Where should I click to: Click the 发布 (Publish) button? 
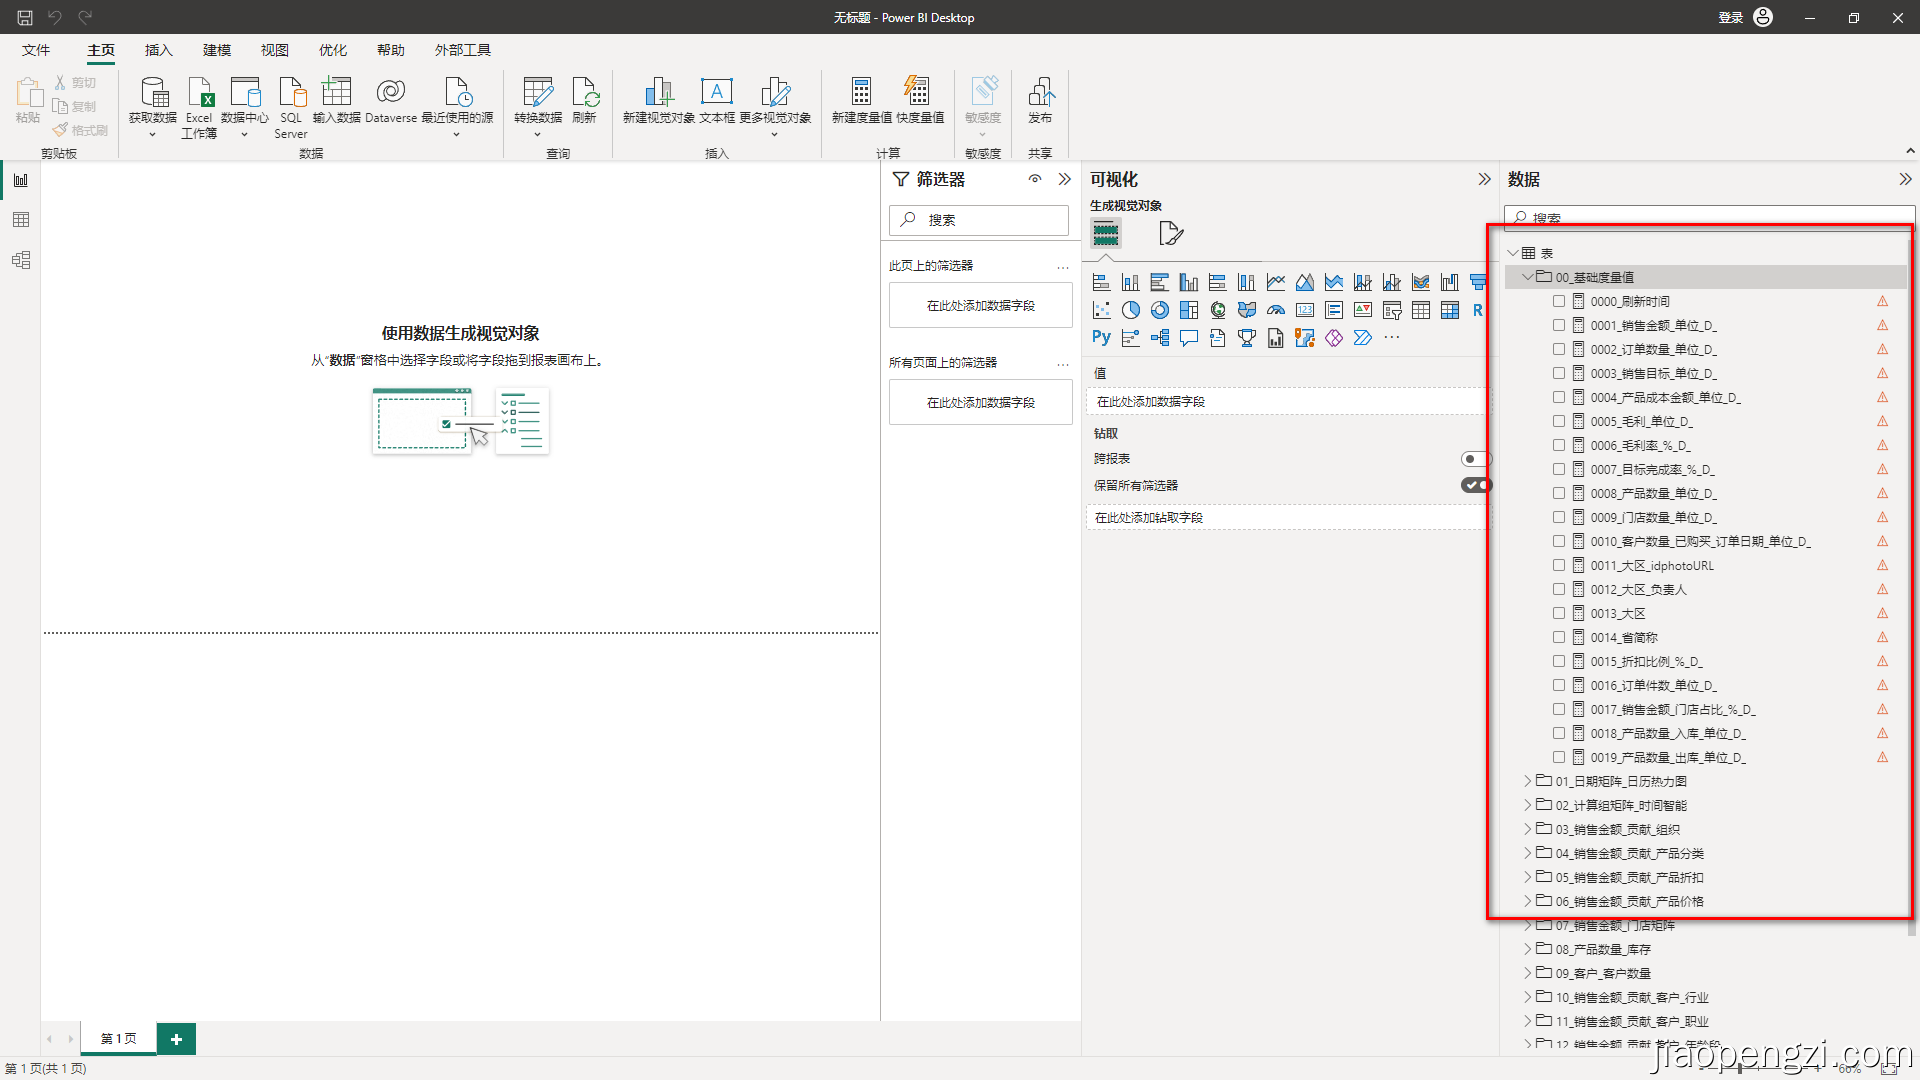pos(1040,100)
